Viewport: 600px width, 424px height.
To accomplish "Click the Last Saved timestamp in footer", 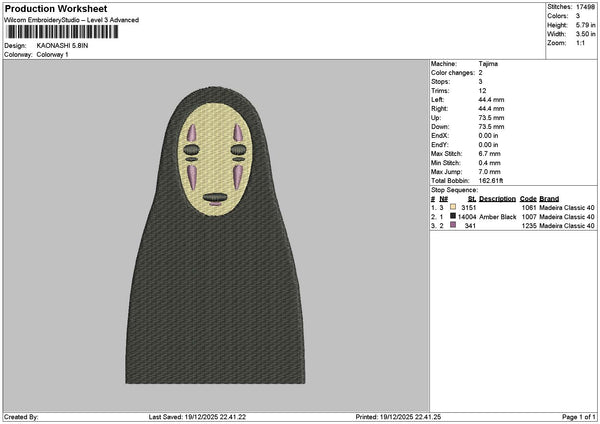I will [x=198, y=417].
